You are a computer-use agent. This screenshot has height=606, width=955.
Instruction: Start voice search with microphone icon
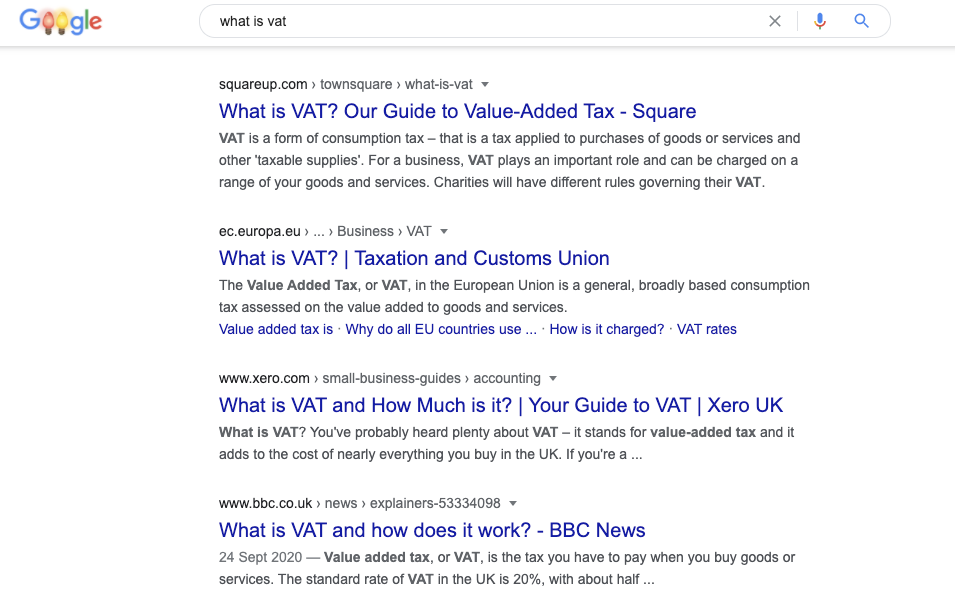(x=820, y=21)
